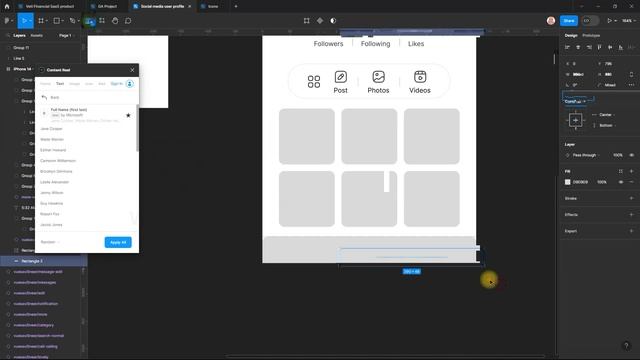The height and width of the screenshot is (360, 640).
Task: Add an export setting
Action: (631, 231)
